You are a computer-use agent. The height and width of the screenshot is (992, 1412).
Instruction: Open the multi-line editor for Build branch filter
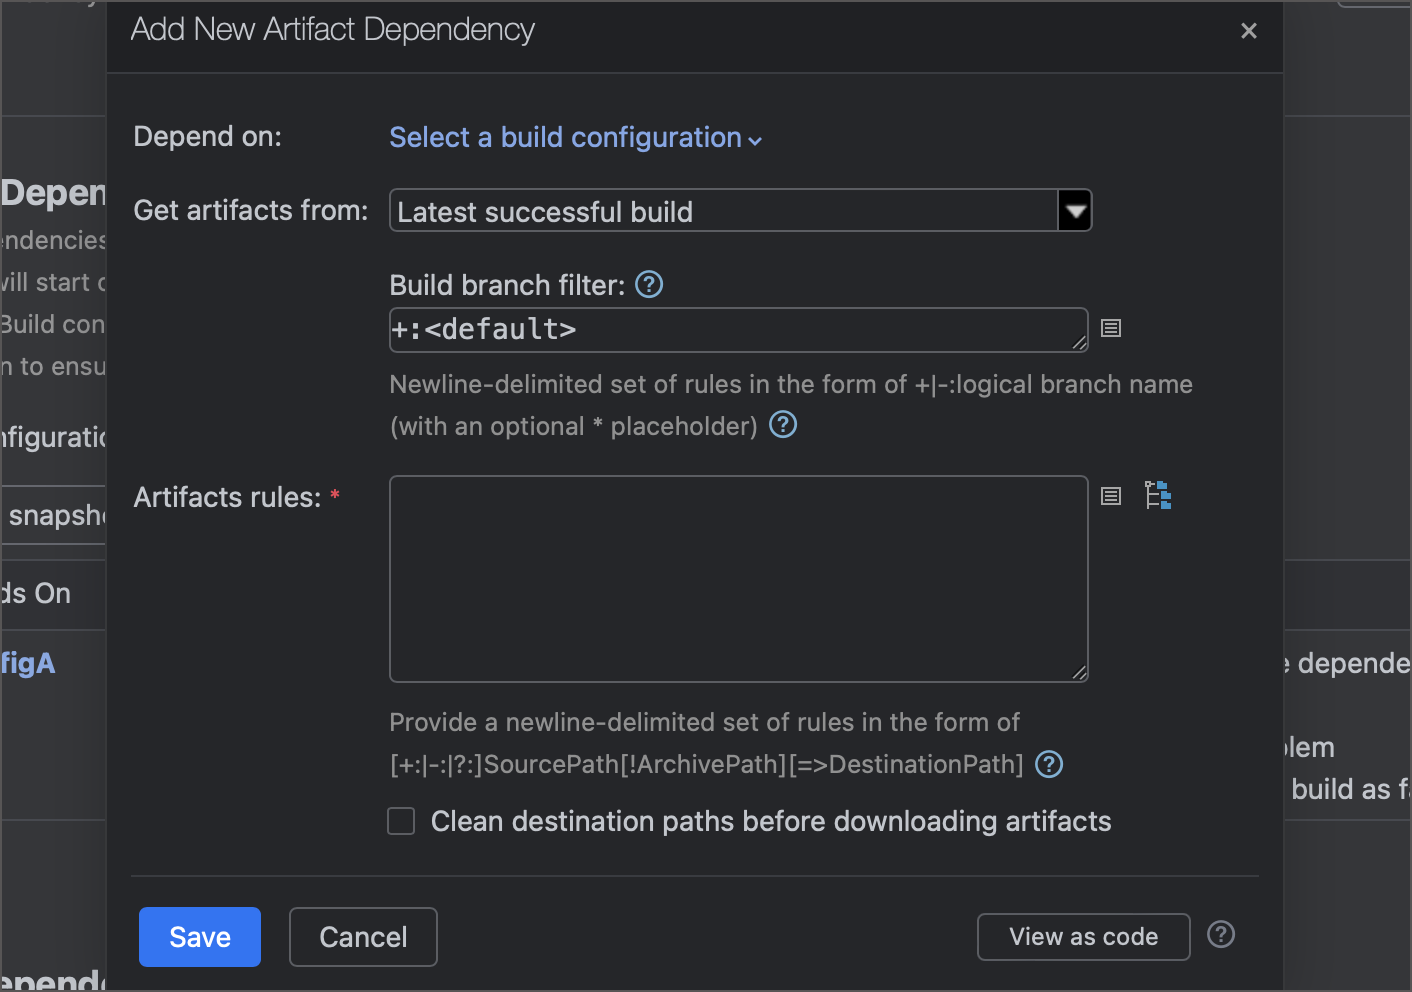[1110, 328]
